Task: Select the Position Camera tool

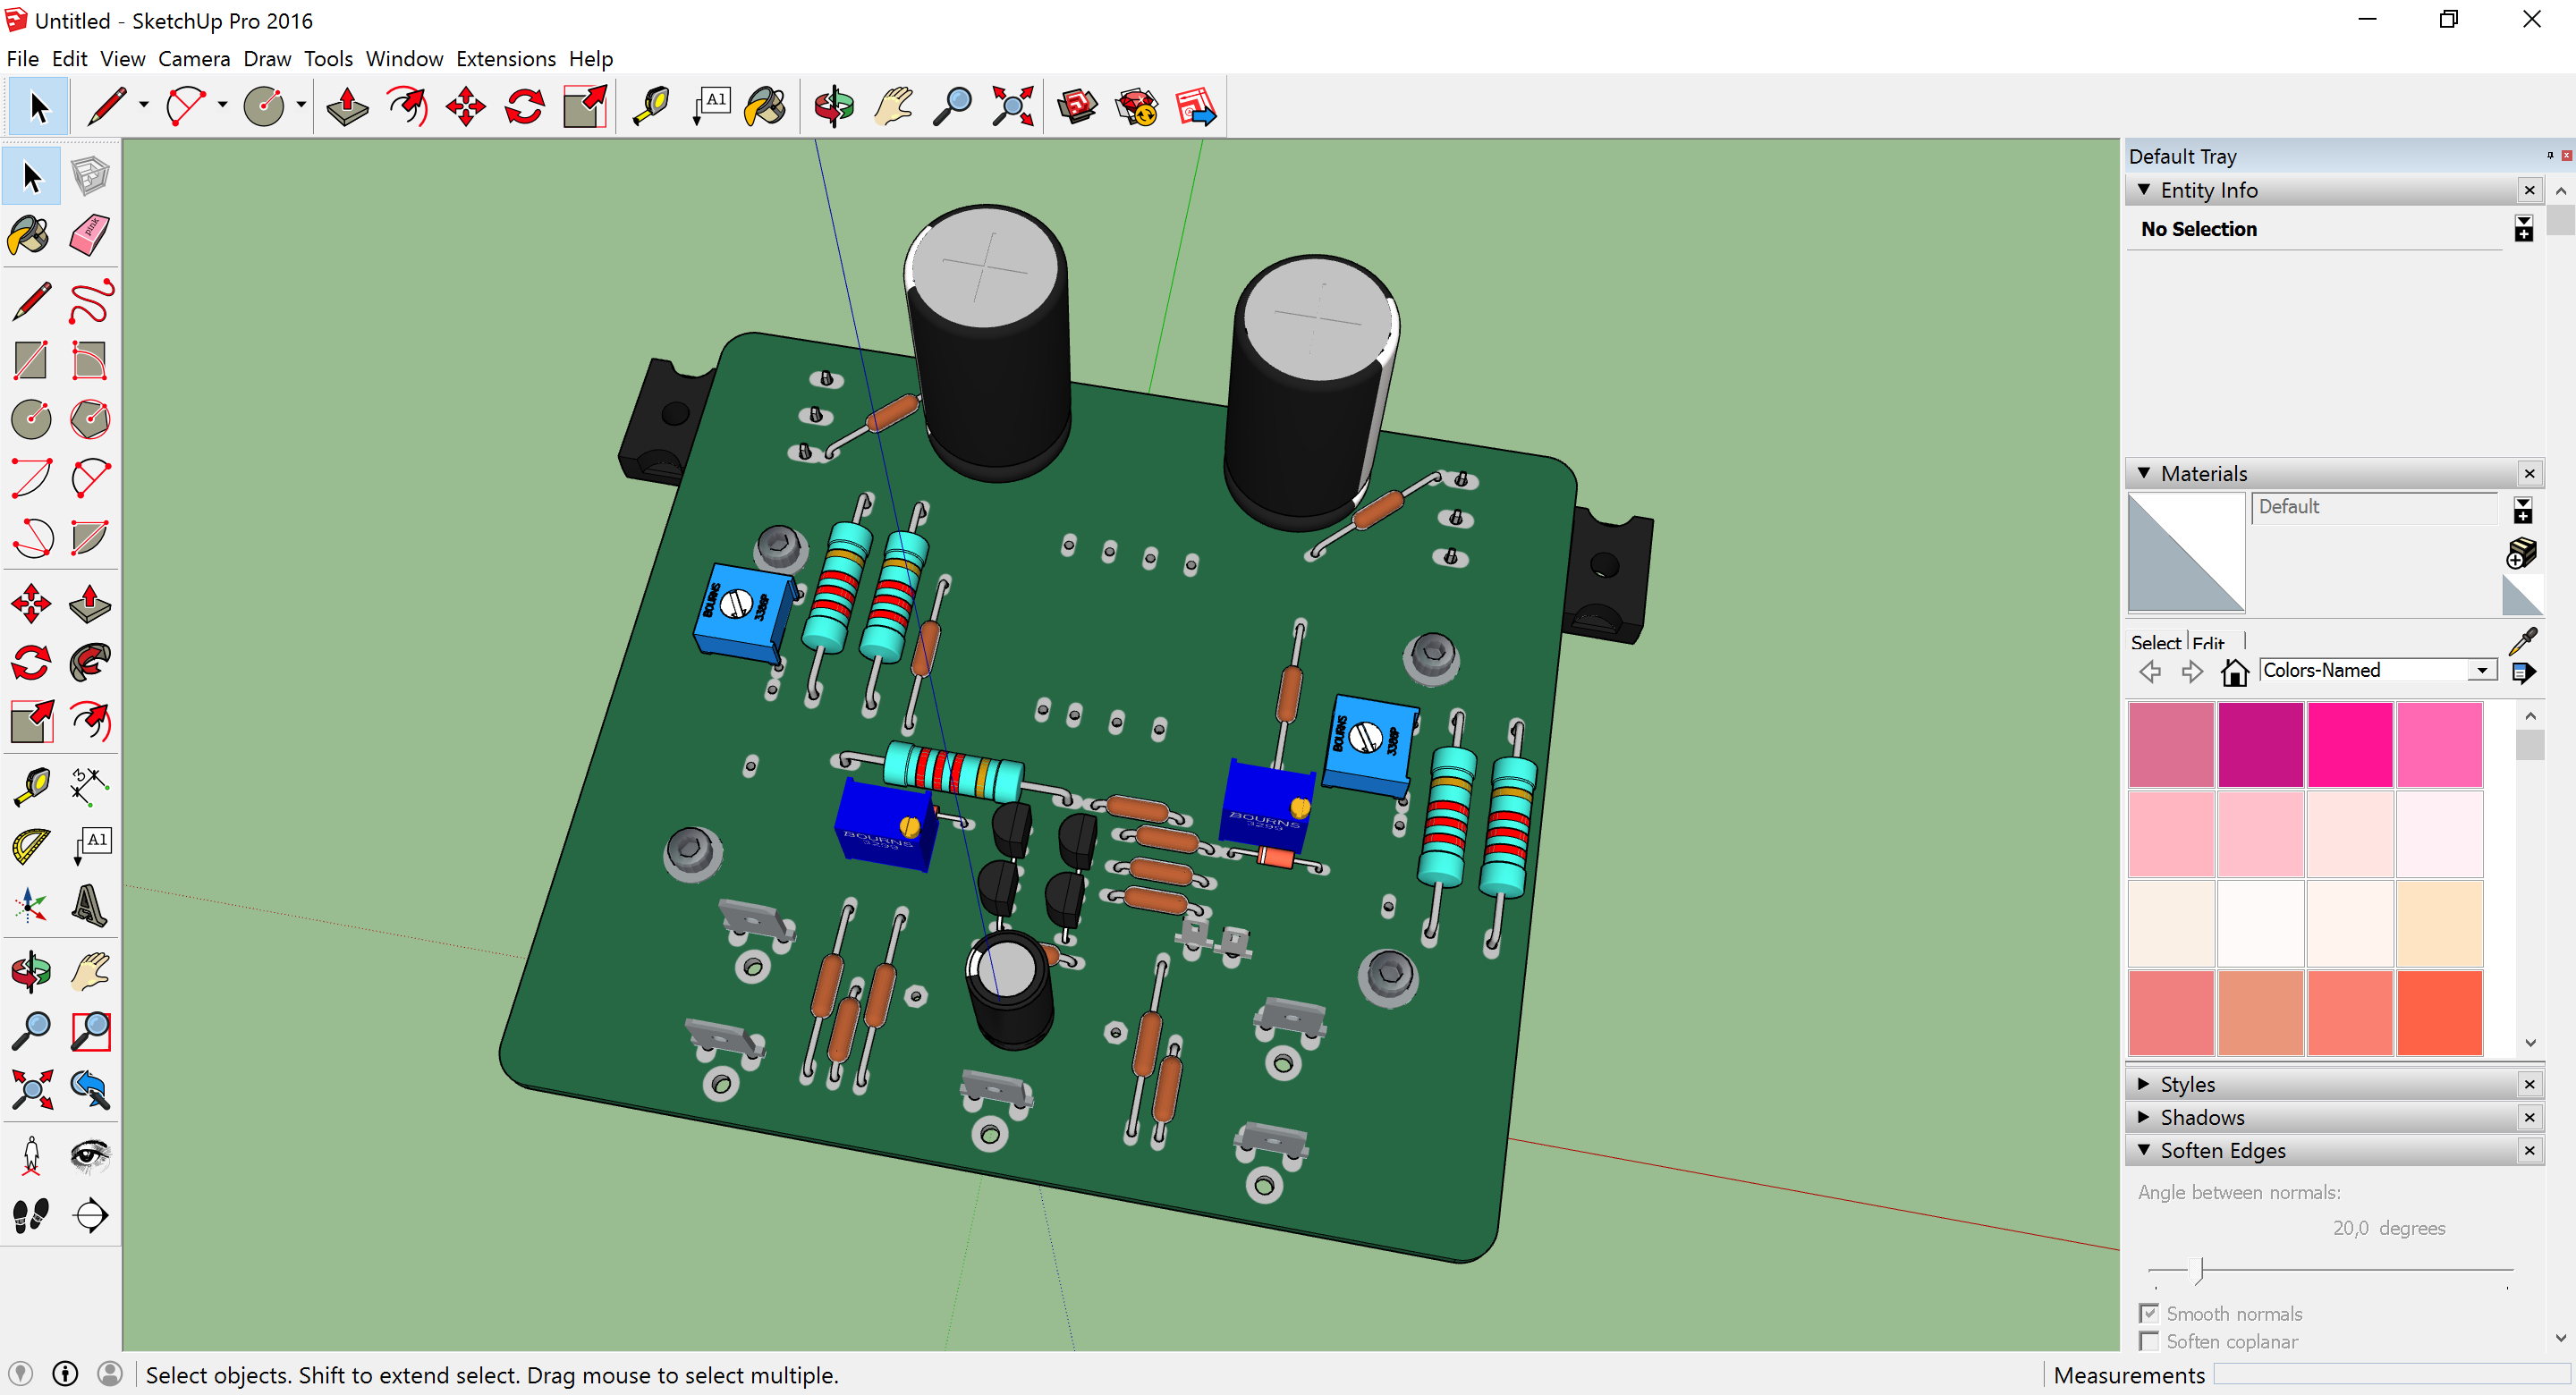Action: (x=31, y=1156)
